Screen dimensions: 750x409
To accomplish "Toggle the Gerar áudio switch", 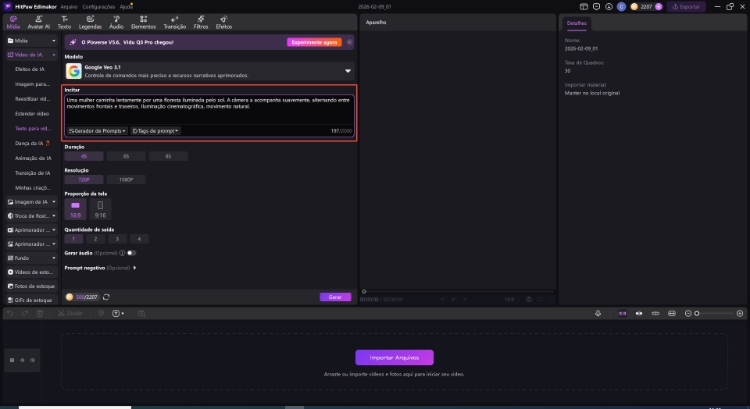I will coord(131,253).
